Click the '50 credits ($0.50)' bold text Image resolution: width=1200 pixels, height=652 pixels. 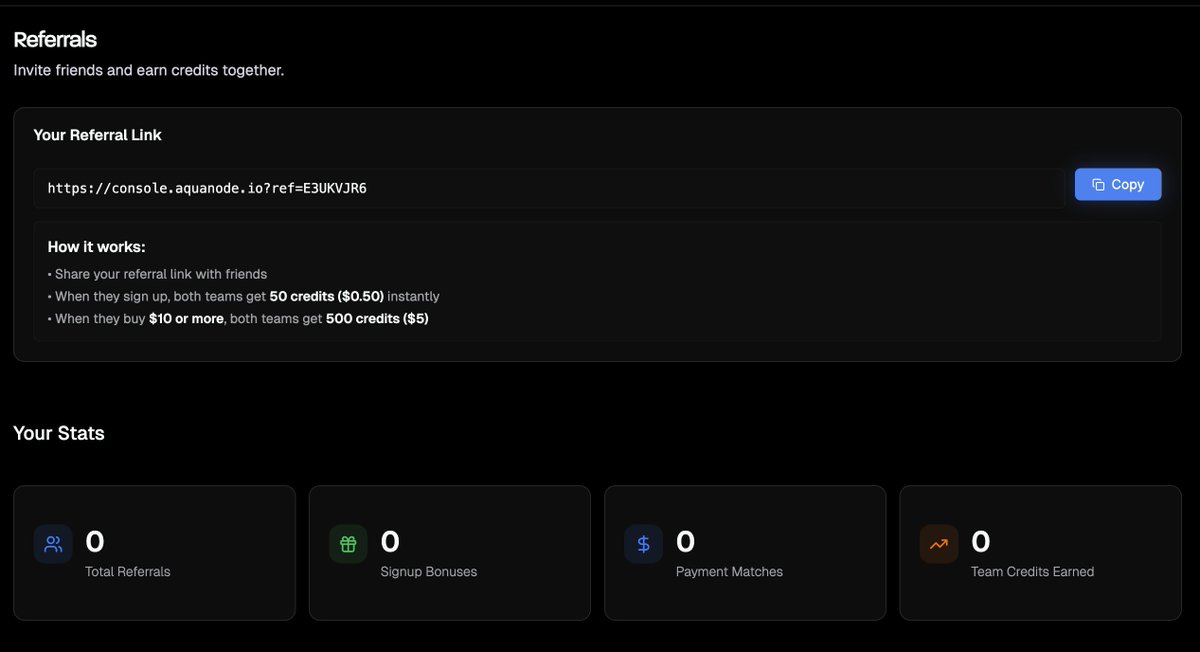[x=327, y=296]
